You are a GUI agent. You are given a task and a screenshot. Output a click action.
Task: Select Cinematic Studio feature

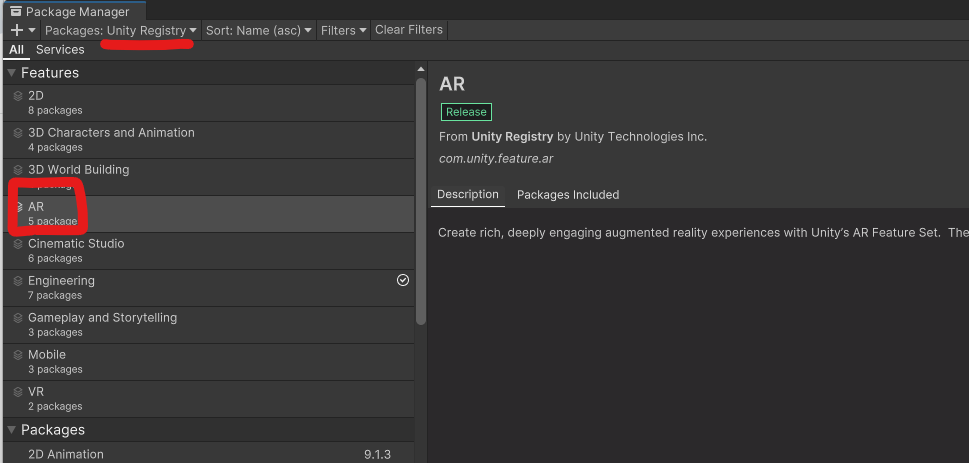(x=209, y=251)
